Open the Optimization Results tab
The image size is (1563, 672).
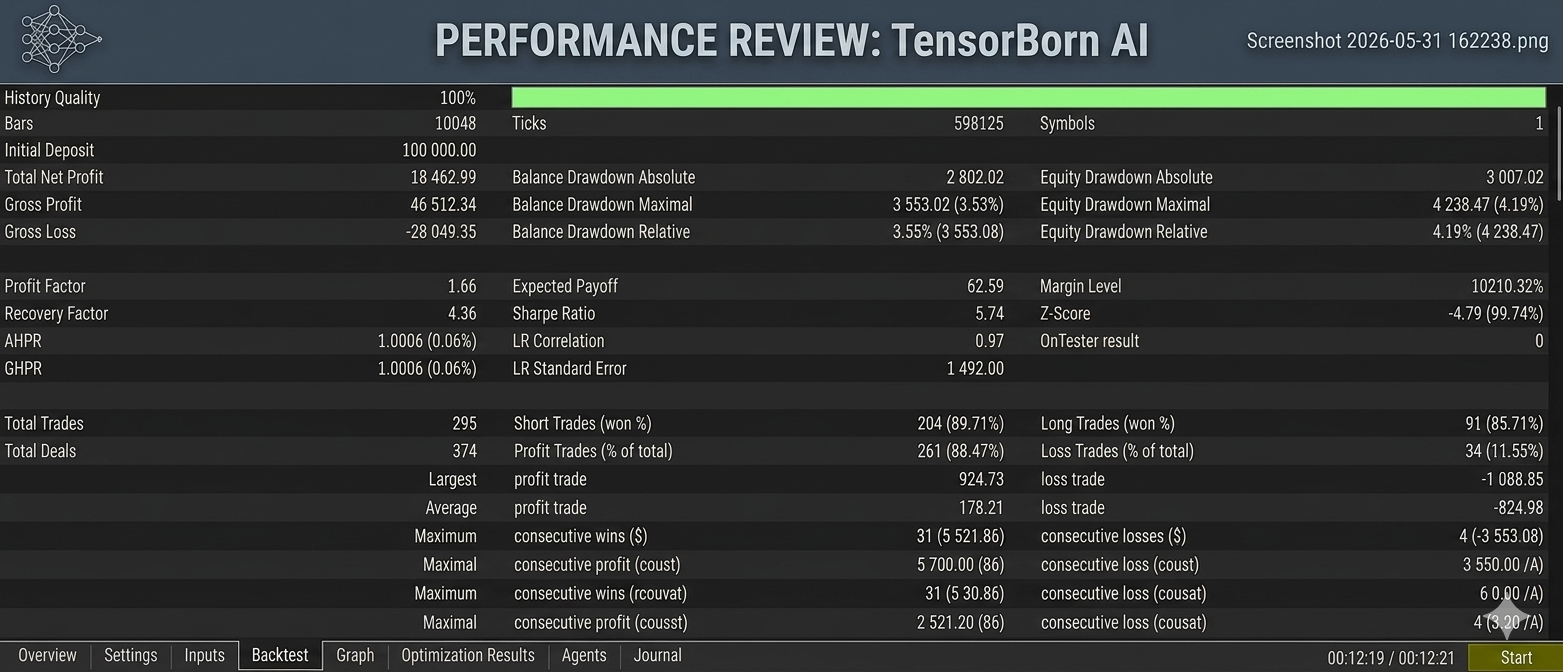[x=468, y=656]
